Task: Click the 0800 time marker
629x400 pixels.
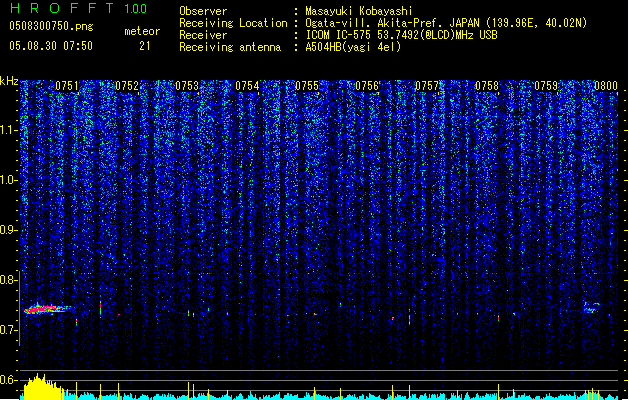Action: point(606,86)
